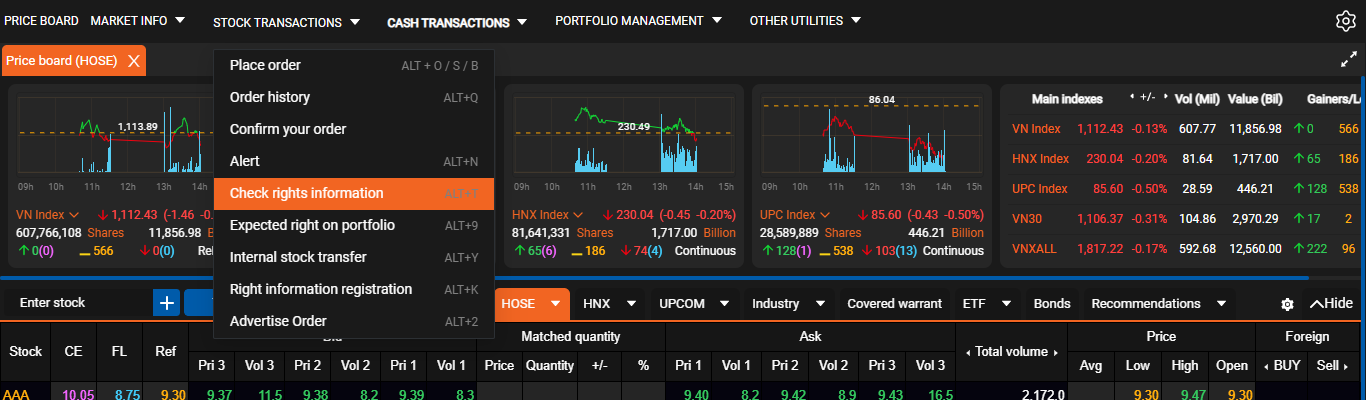Open the settings gear icon
This screenshot has height=400, width=1366.
pyautogui.click(x=1345, y=21)
